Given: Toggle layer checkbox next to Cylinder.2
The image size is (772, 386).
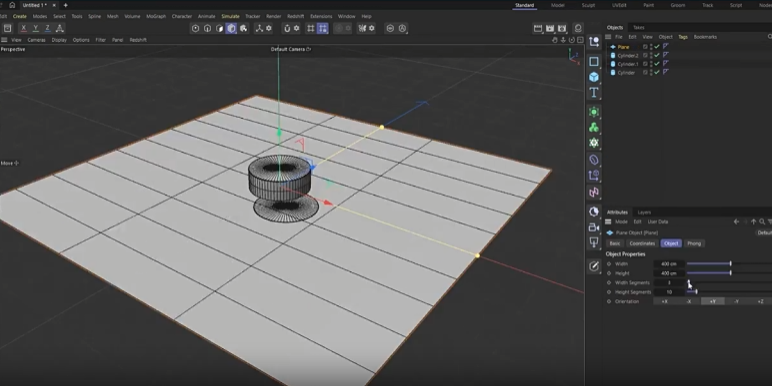Looking at the screenshot, I should [x=645, y=56].
